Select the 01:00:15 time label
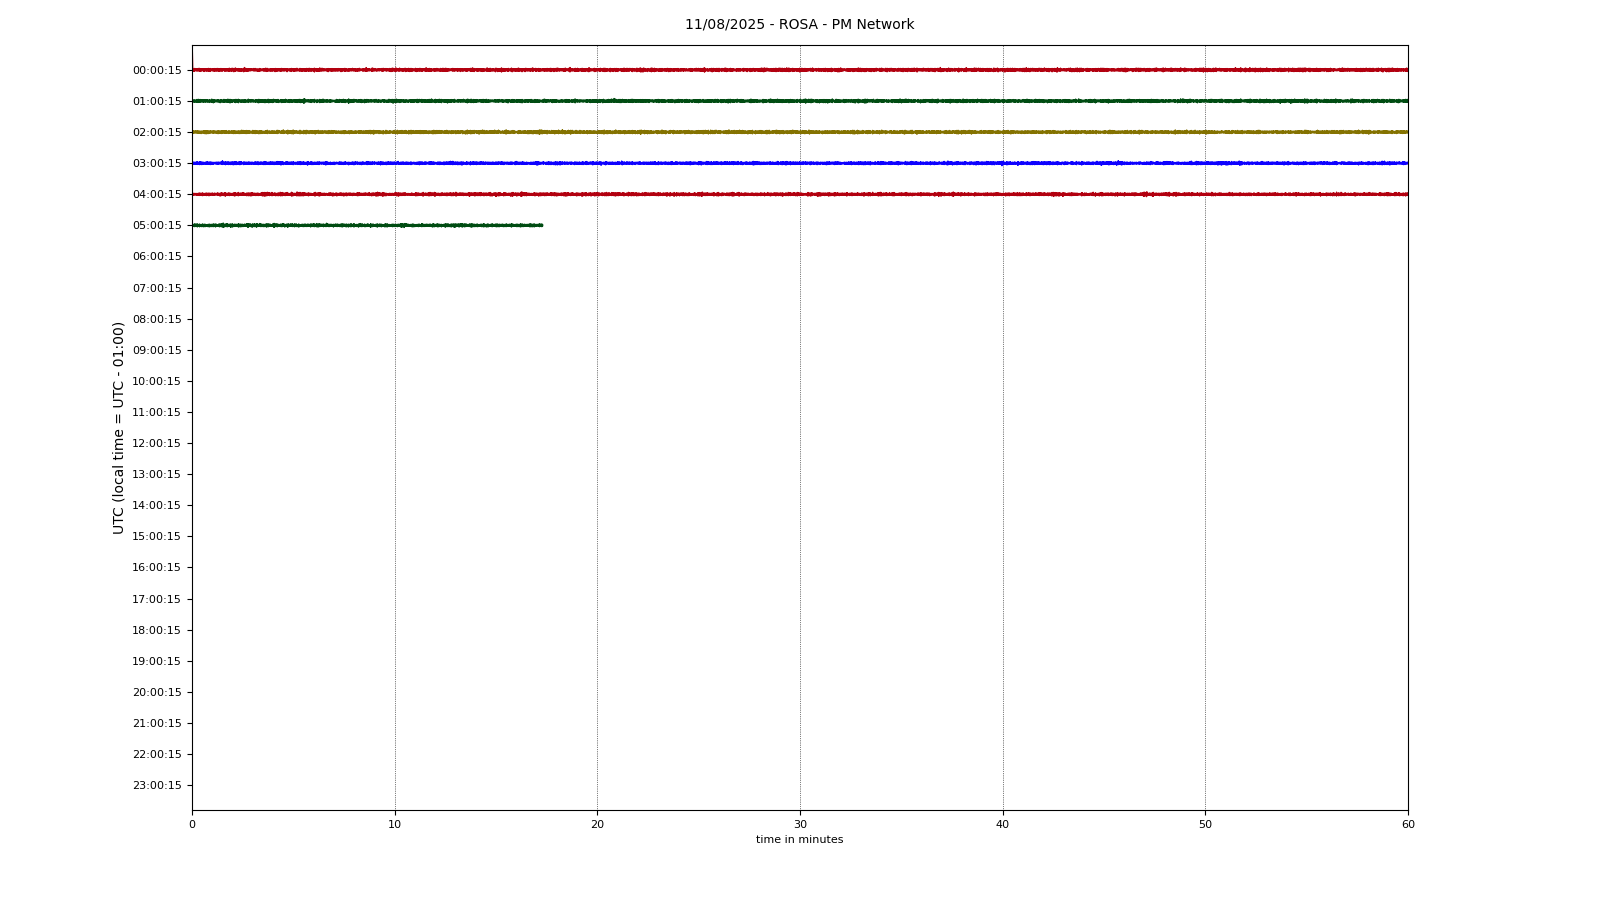The height and width of the screenshot is (900, 1600). click(157, 101)
